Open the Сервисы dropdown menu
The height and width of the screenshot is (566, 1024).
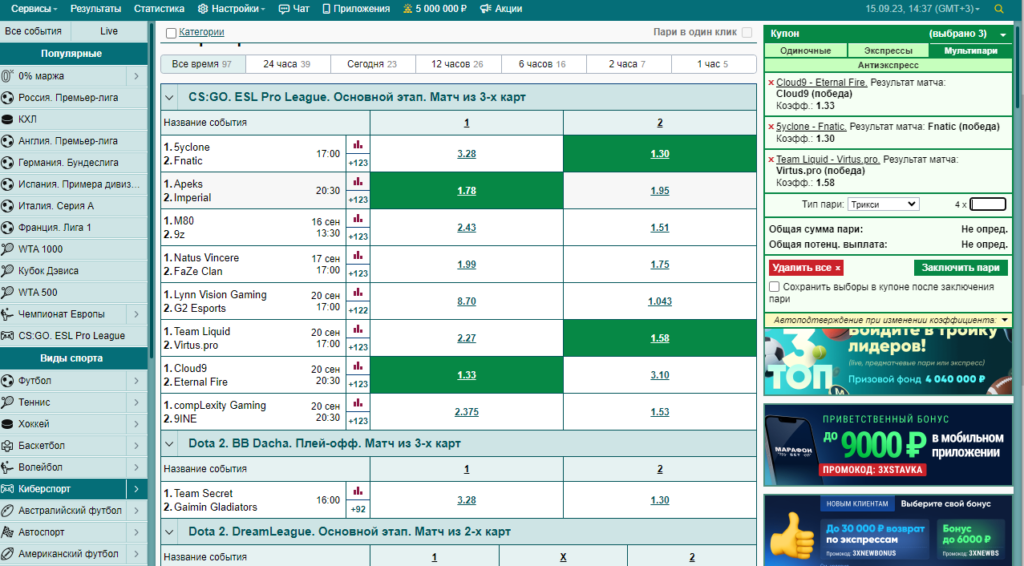34,9
